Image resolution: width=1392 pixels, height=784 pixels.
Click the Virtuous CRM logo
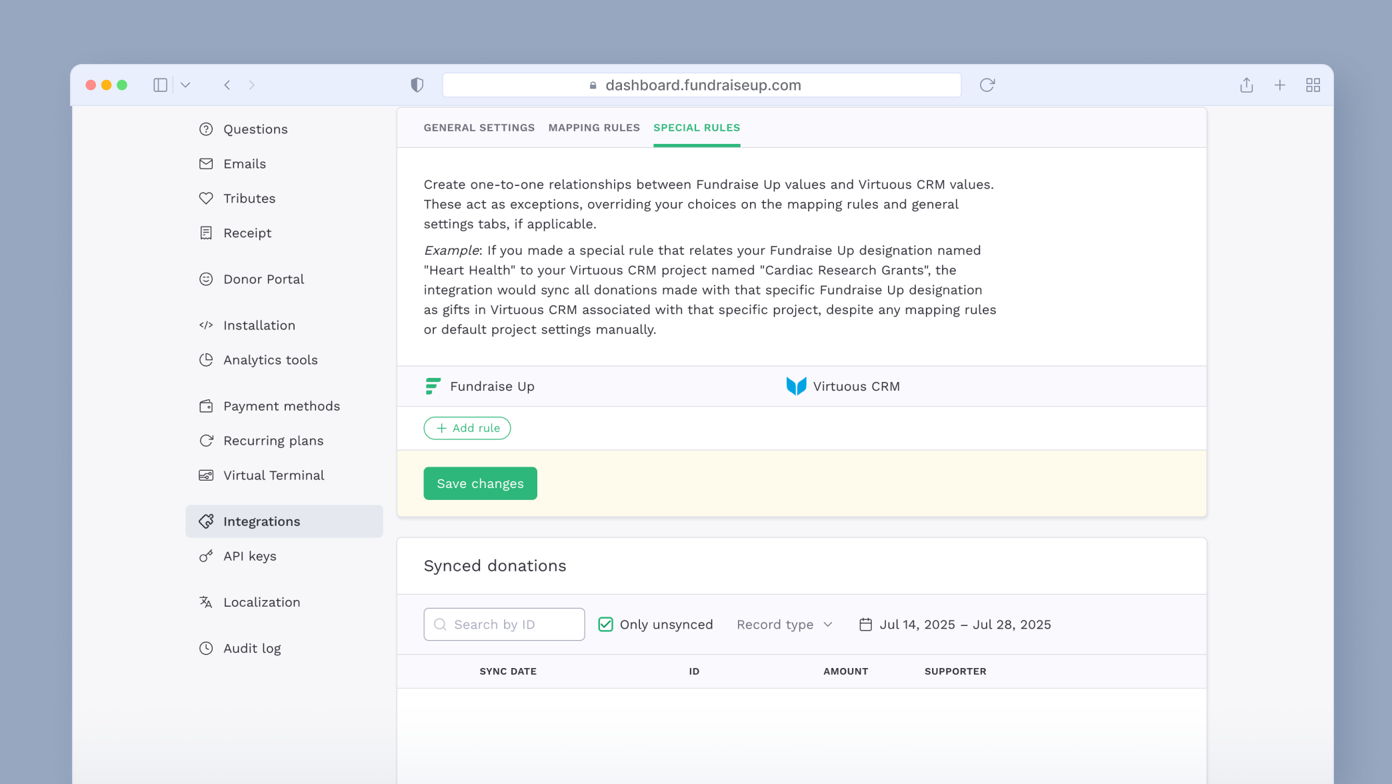[795, 385]
